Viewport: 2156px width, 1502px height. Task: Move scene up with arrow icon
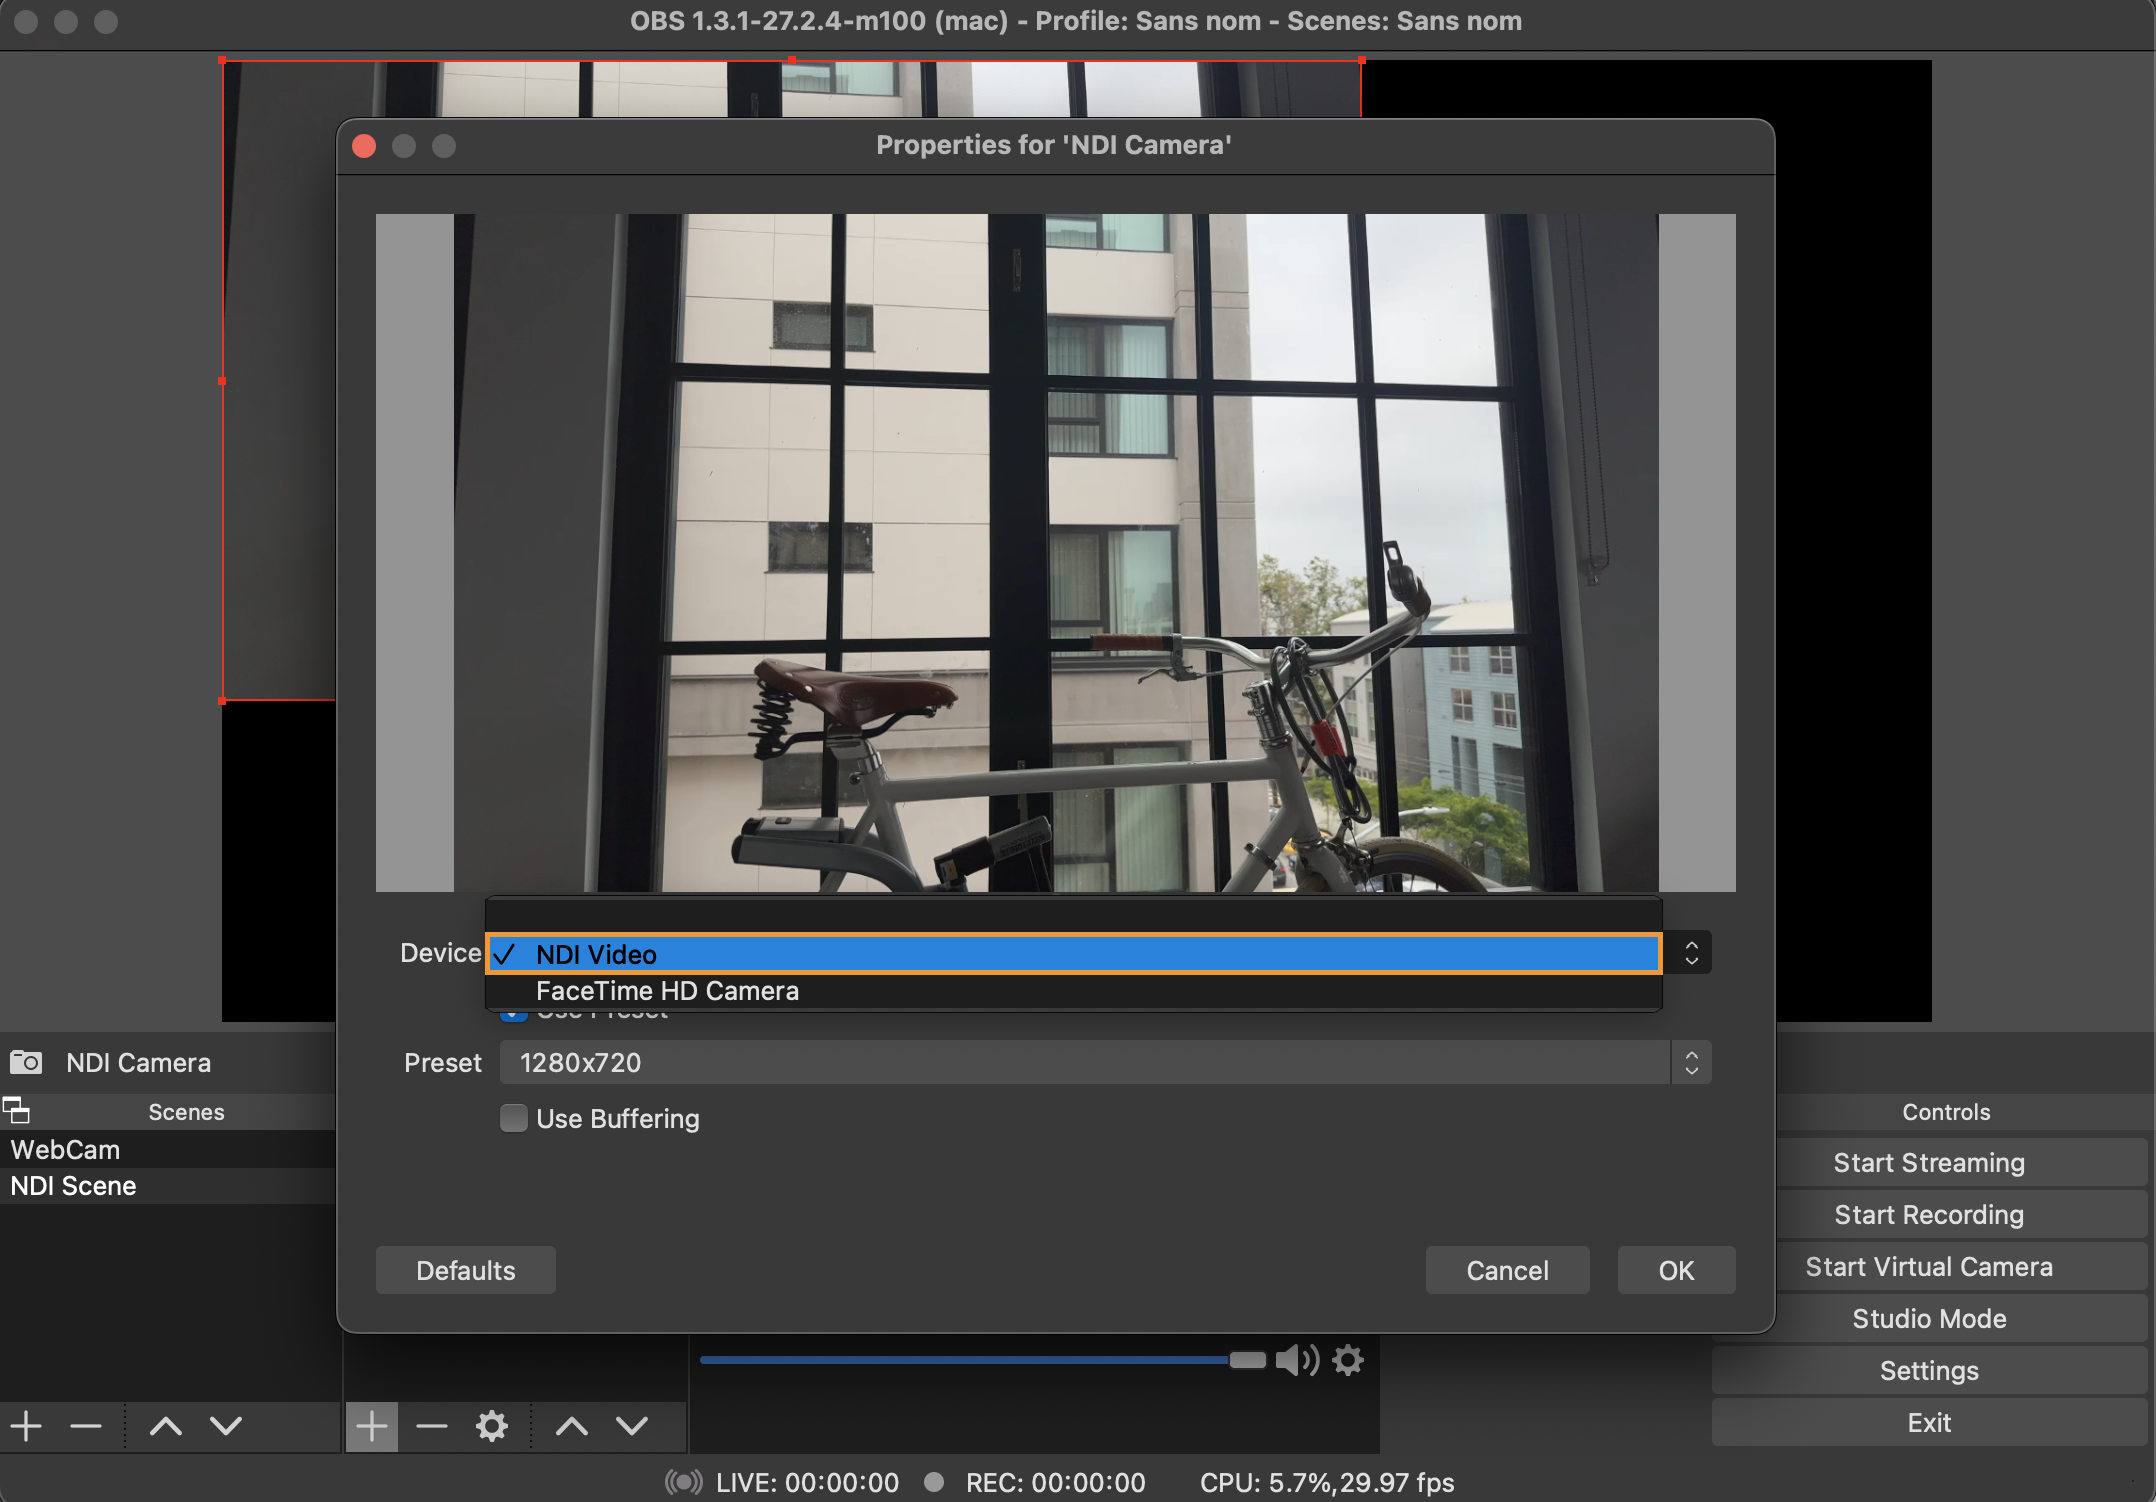(166, 1426)
